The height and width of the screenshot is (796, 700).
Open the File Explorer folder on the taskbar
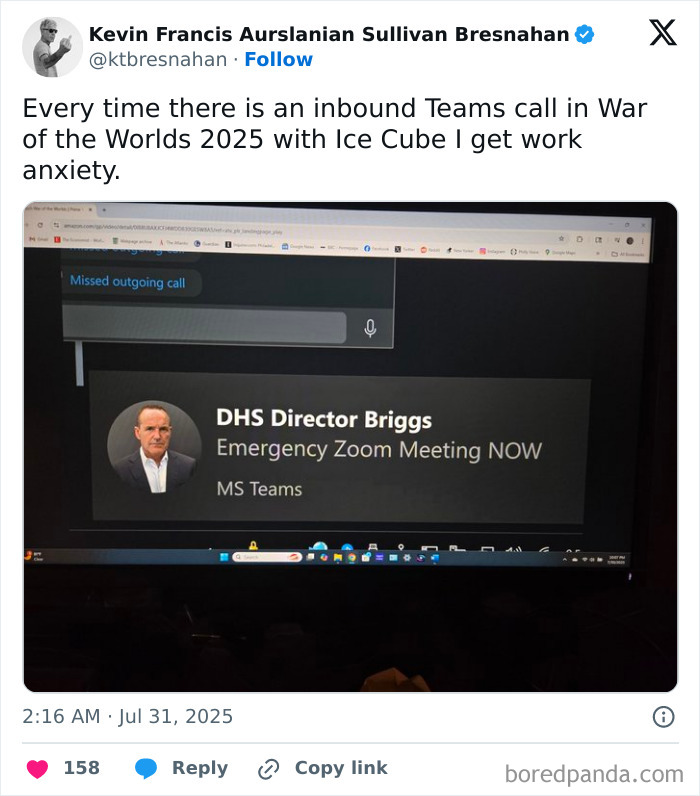point(338,557)
